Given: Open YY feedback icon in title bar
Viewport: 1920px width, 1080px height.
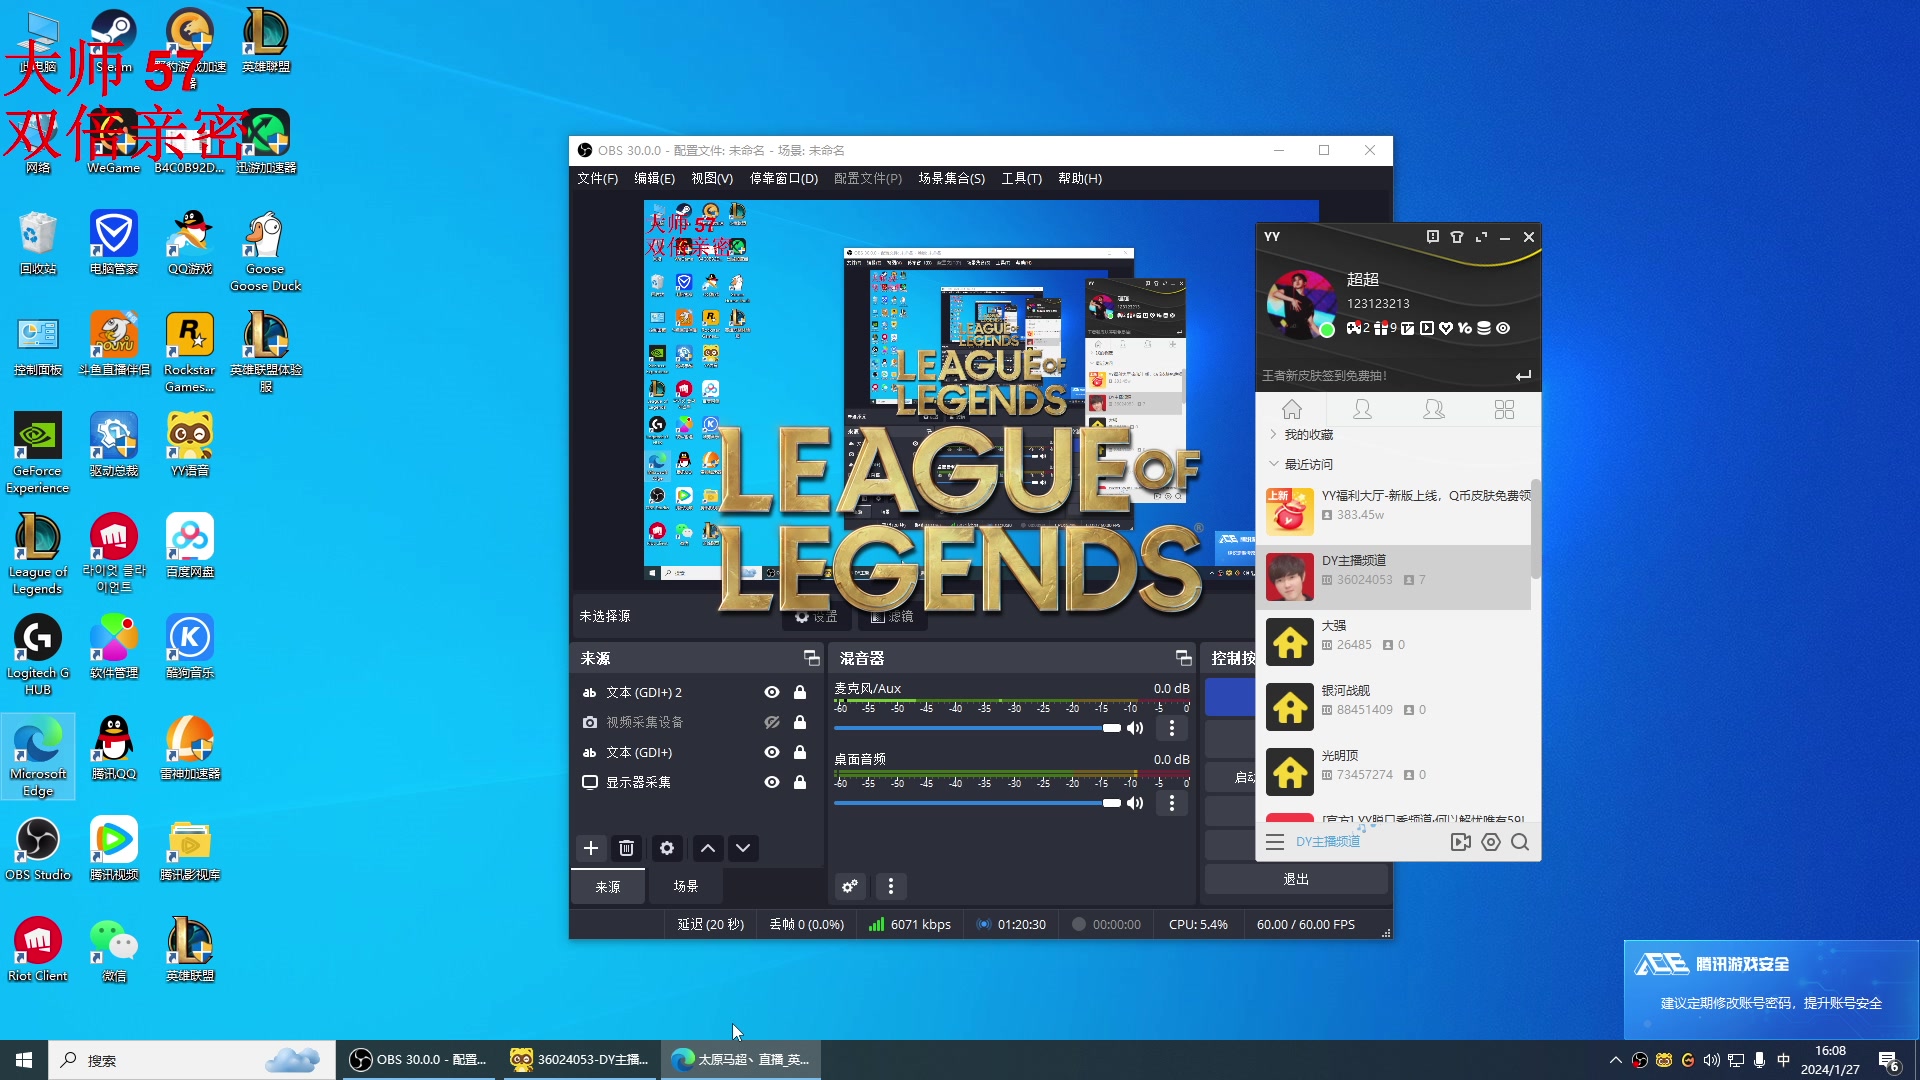Looking at the screenshot, I should pyautogui.click(x=1433, y=237).
